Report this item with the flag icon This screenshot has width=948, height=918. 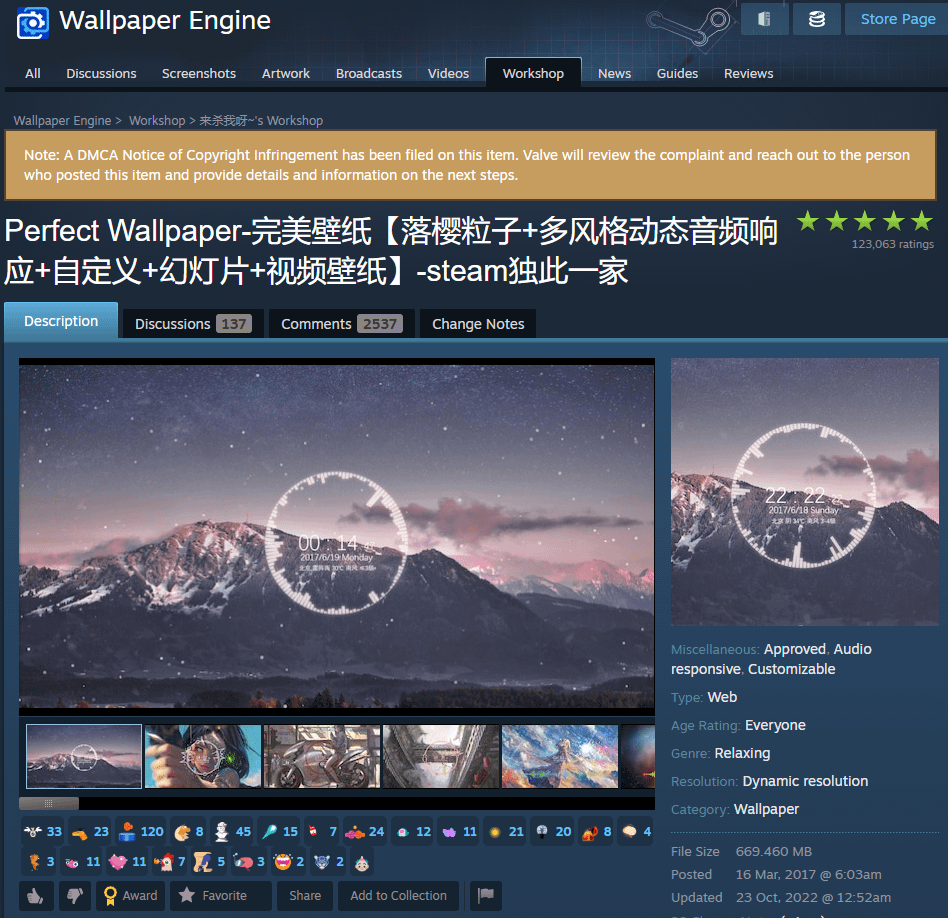[486, 896]
